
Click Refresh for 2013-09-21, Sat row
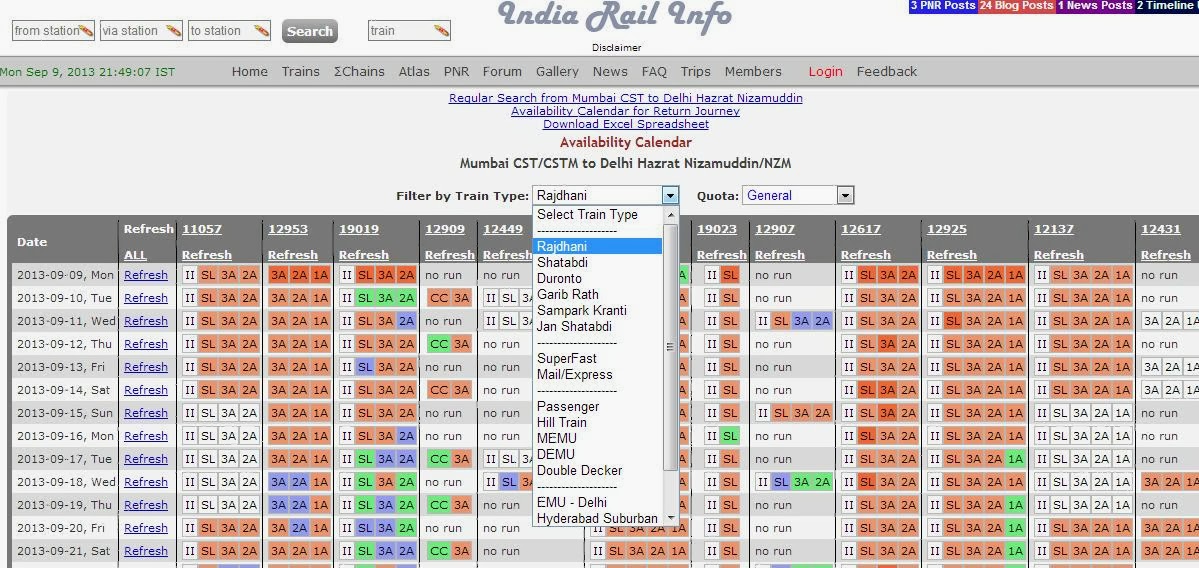[146, 550]
